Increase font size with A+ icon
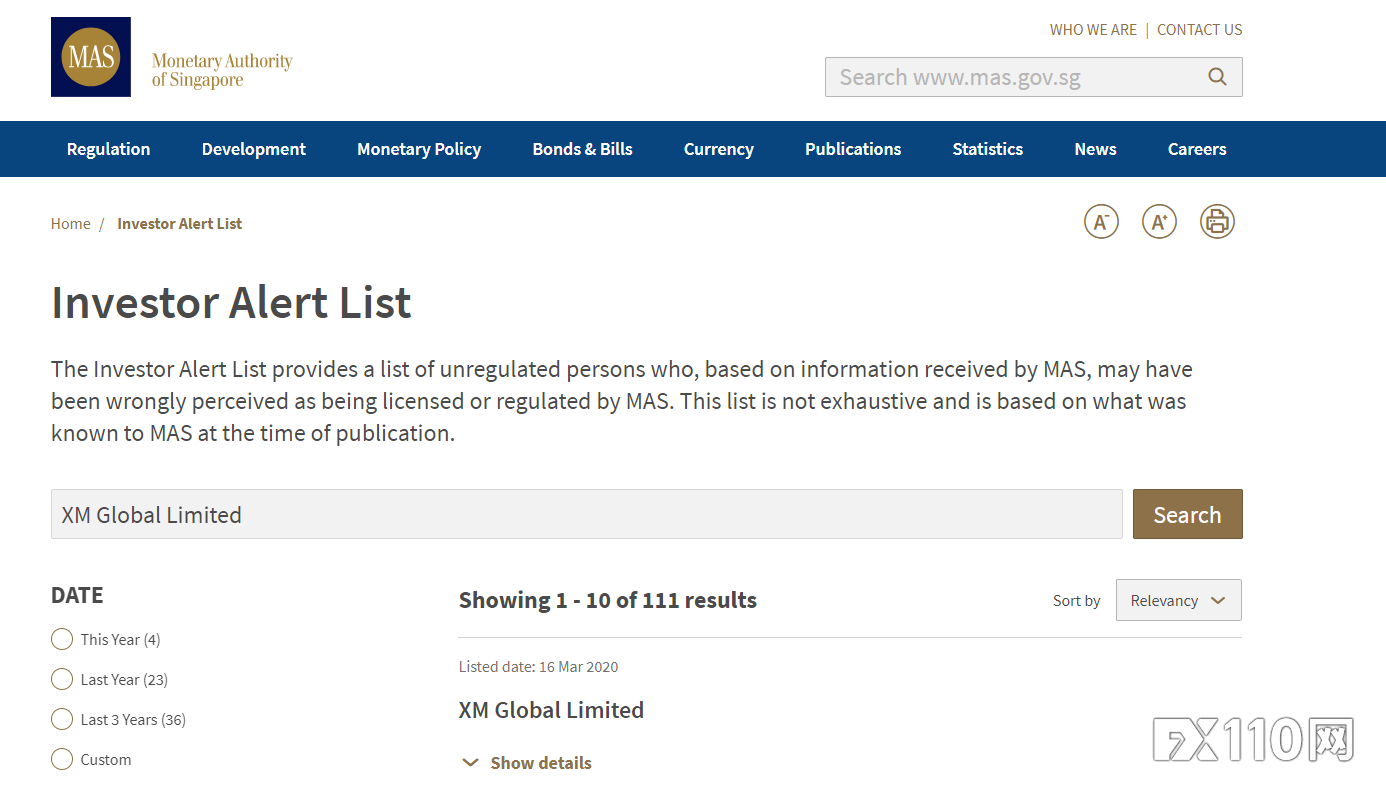The width and height of the screenshot is (1386, 786). [1159, 221]
